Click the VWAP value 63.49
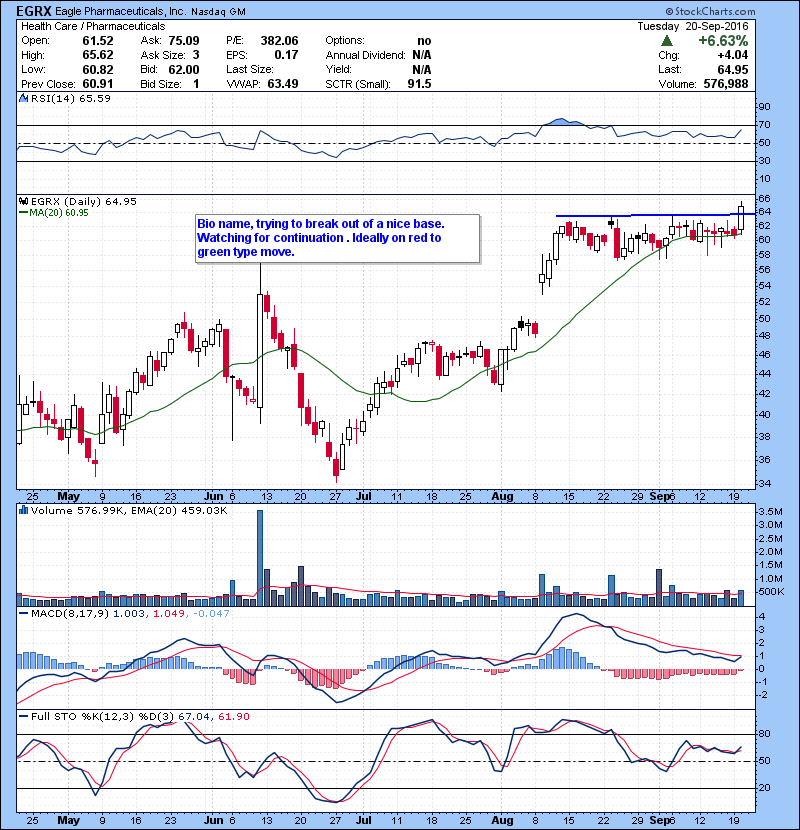Viewport: 800px width, 830px height. [x=283, y=84]
